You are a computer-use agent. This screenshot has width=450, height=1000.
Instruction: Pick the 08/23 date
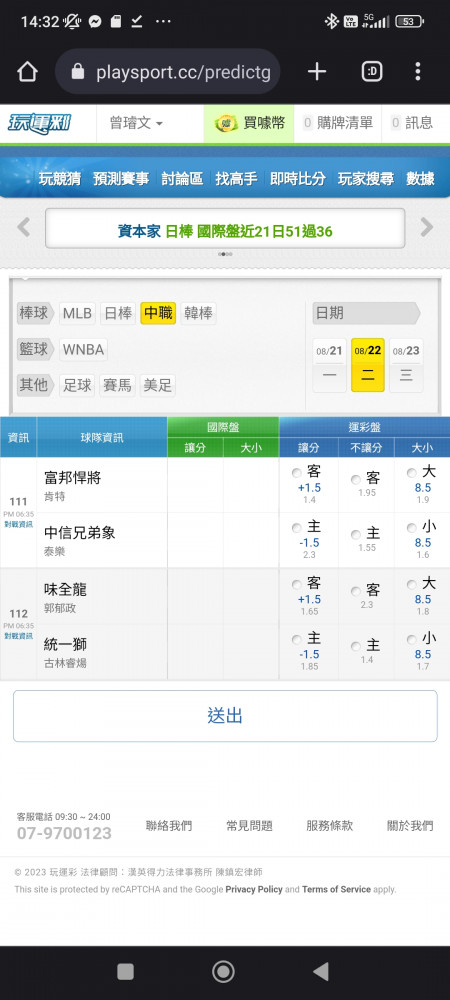pos(406,365)
